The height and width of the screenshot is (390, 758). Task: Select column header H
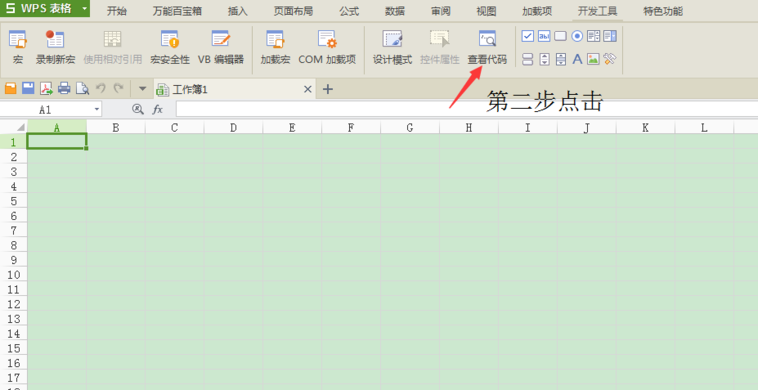click(469, 127)
